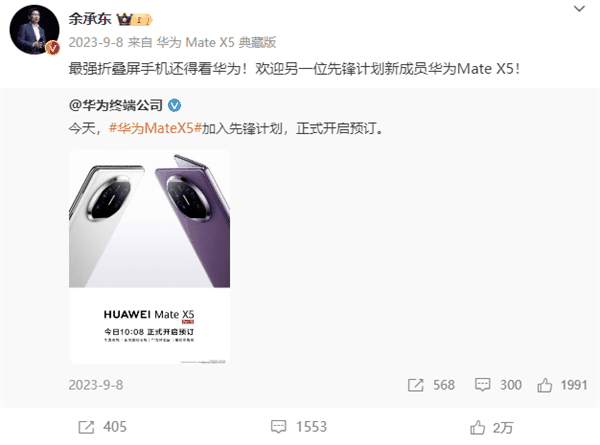Open the #华为MateX5# hashtag topic
Screen dimensions: 600x445
click(x=155, y=128)
